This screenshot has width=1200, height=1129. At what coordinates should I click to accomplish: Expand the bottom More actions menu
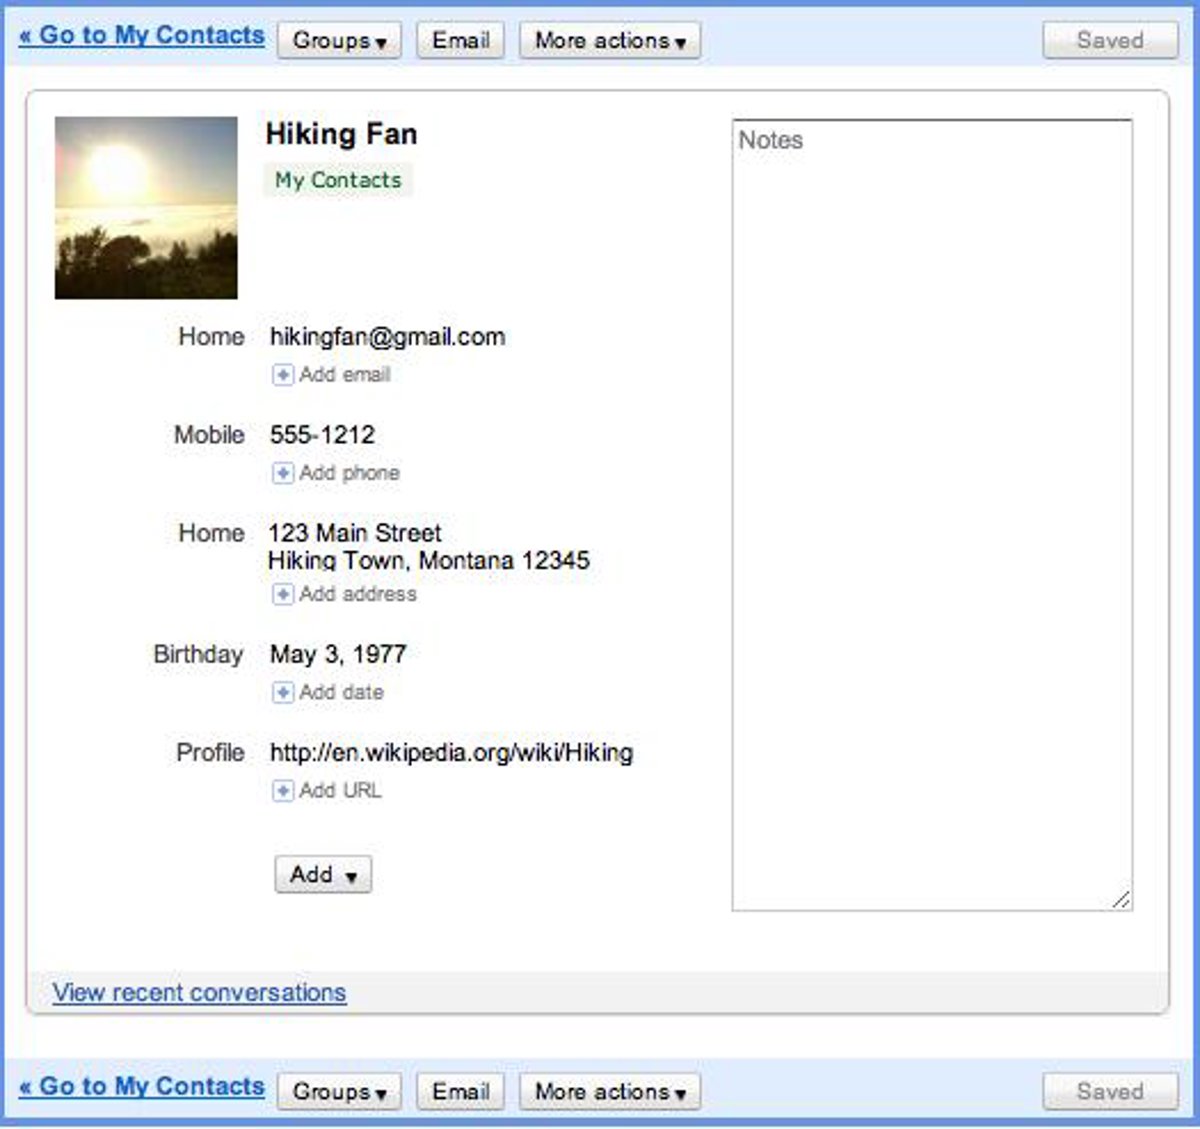(609, 1092)
